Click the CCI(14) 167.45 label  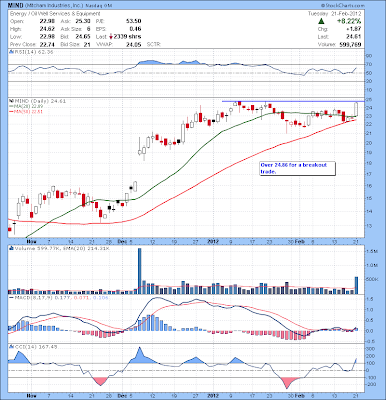tap(35, 347)
